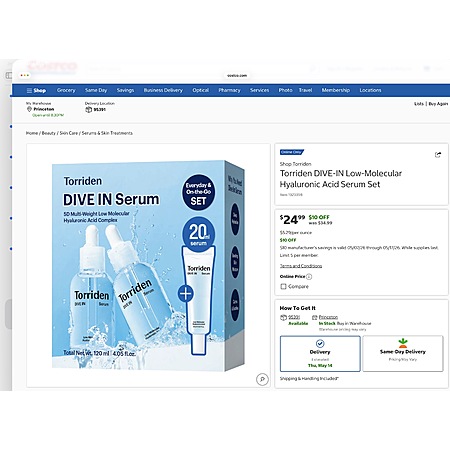Open the Shop hamburger menu
450x450 pixels.
[36, 90]
